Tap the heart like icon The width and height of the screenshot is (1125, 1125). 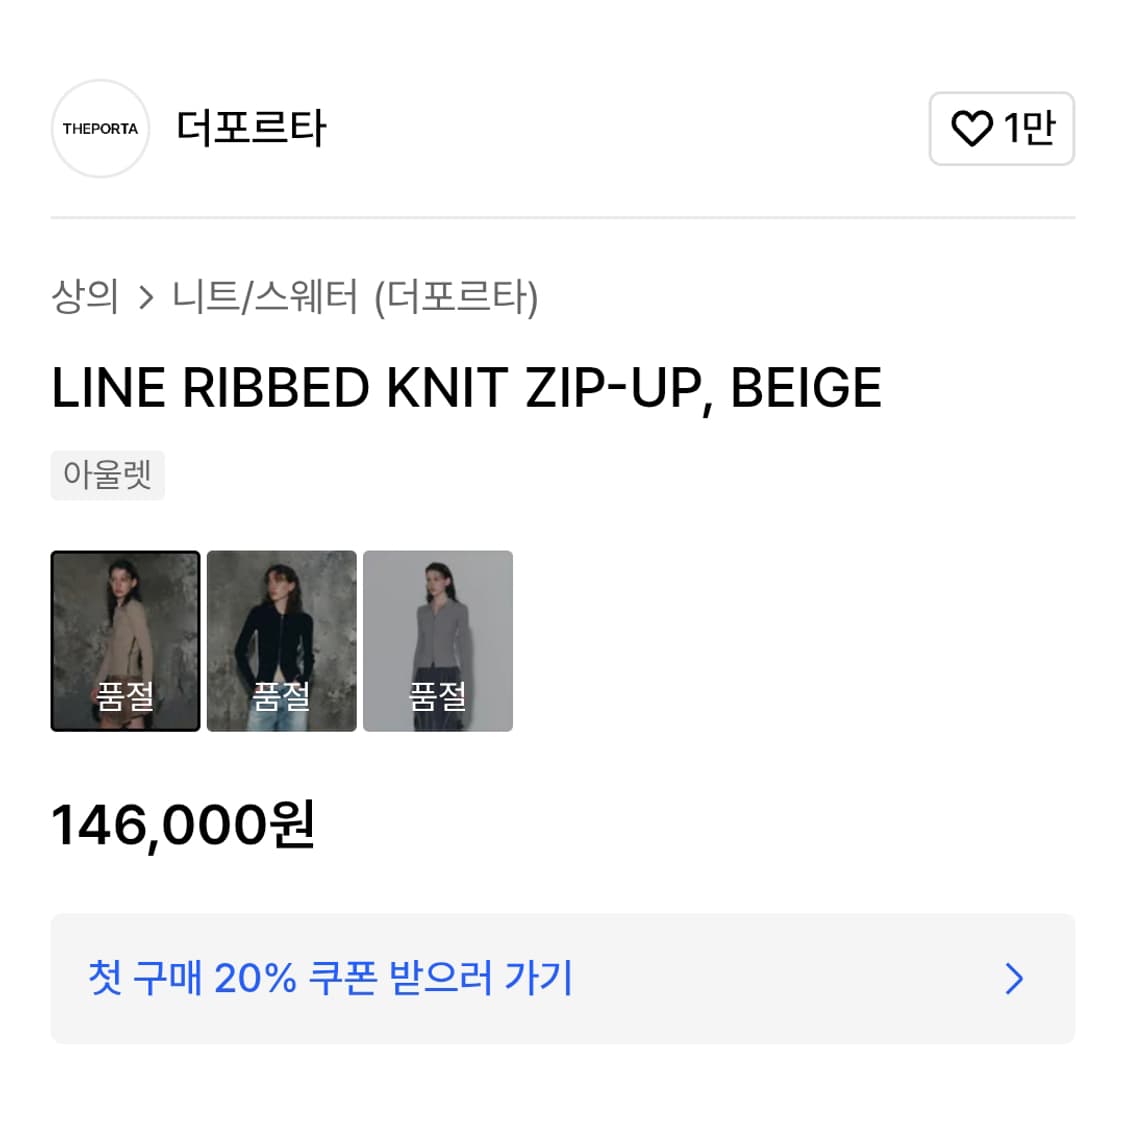tap(971, 129)
